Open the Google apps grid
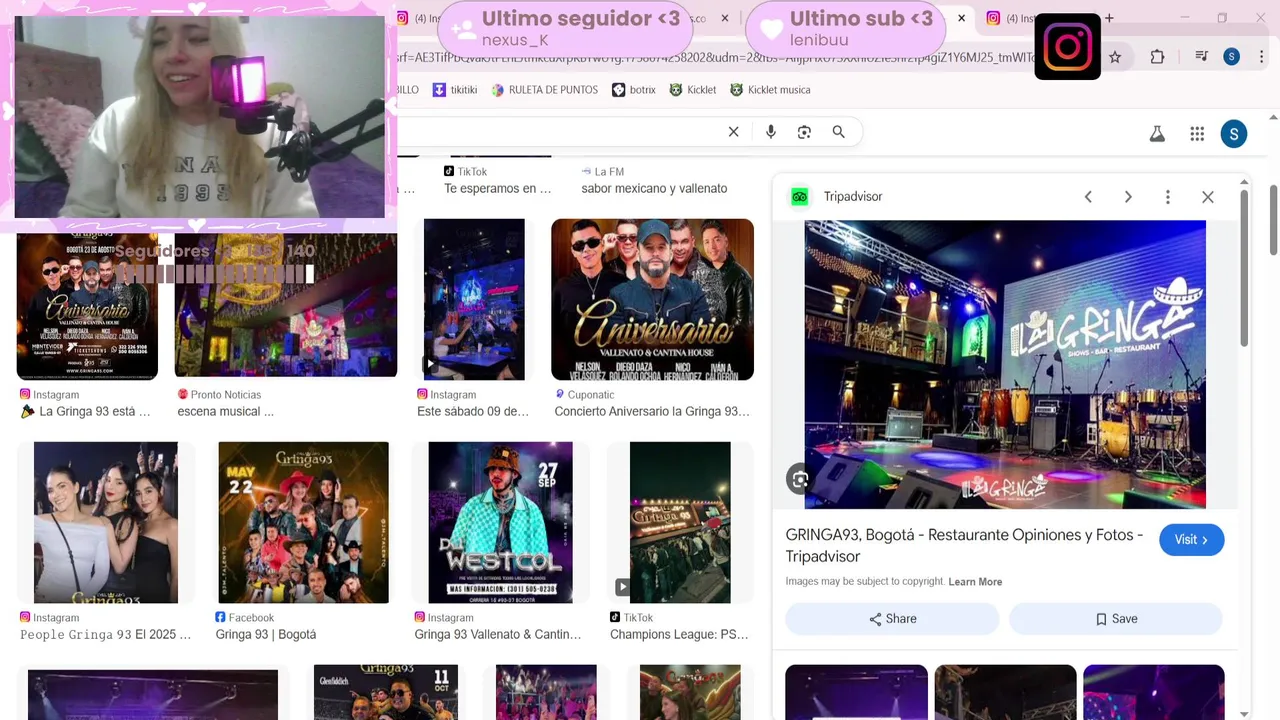The height and width of the screenshot is (720, 1280). (x=1197, y=134)
